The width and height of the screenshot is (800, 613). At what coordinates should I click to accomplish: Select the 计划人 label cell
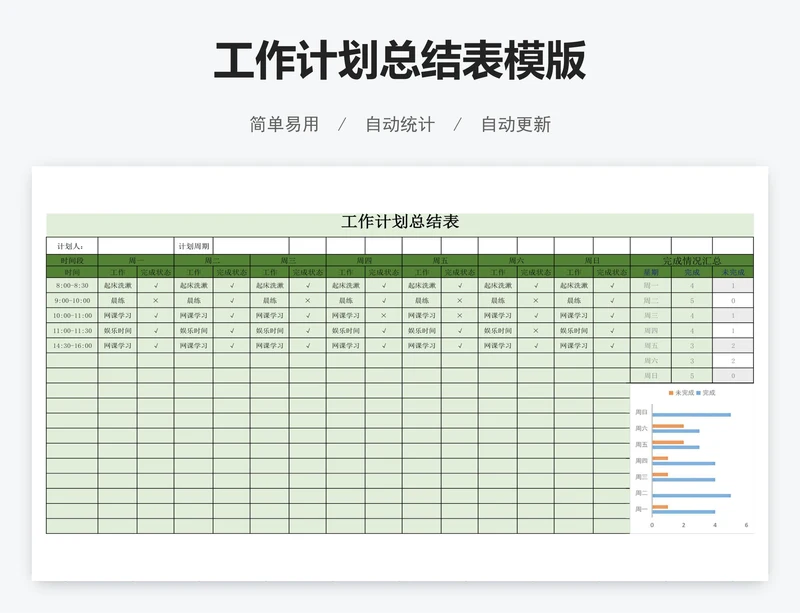click(x=72, y=246)
